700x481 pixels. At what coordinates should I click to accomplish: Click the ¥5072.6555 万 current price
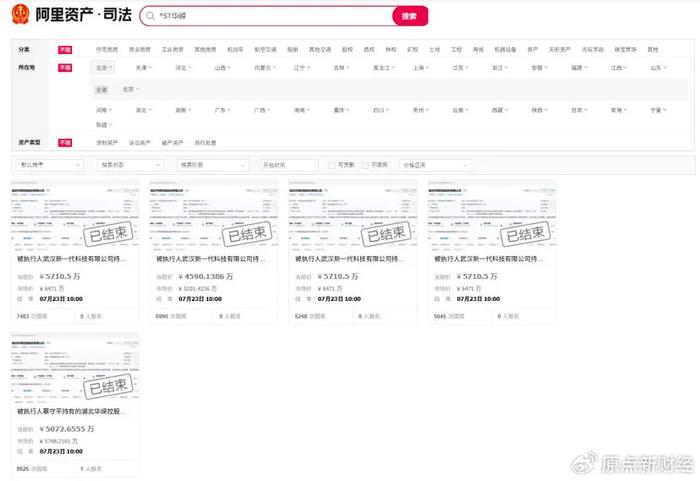coord(67,429)
